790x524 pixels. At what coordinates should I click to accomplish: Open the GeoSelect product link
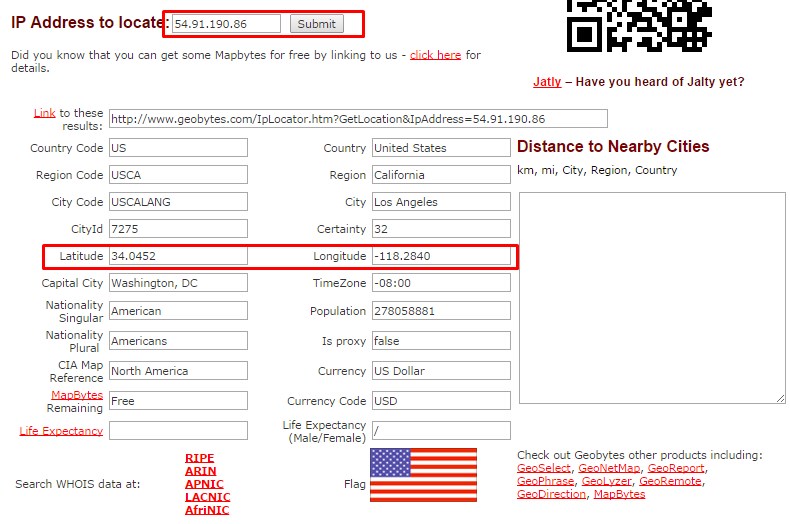click(544, 468)
